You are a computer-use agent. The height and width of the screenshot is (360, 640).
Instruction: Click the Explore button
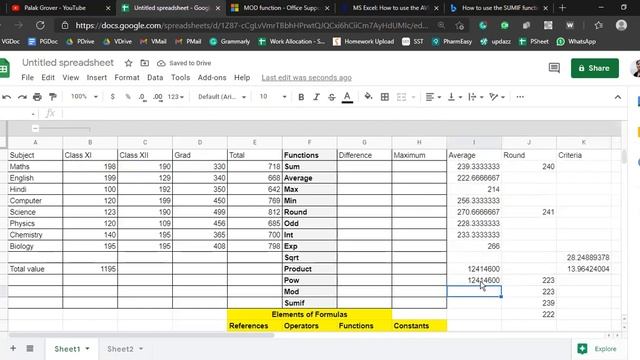pos(598,349)
